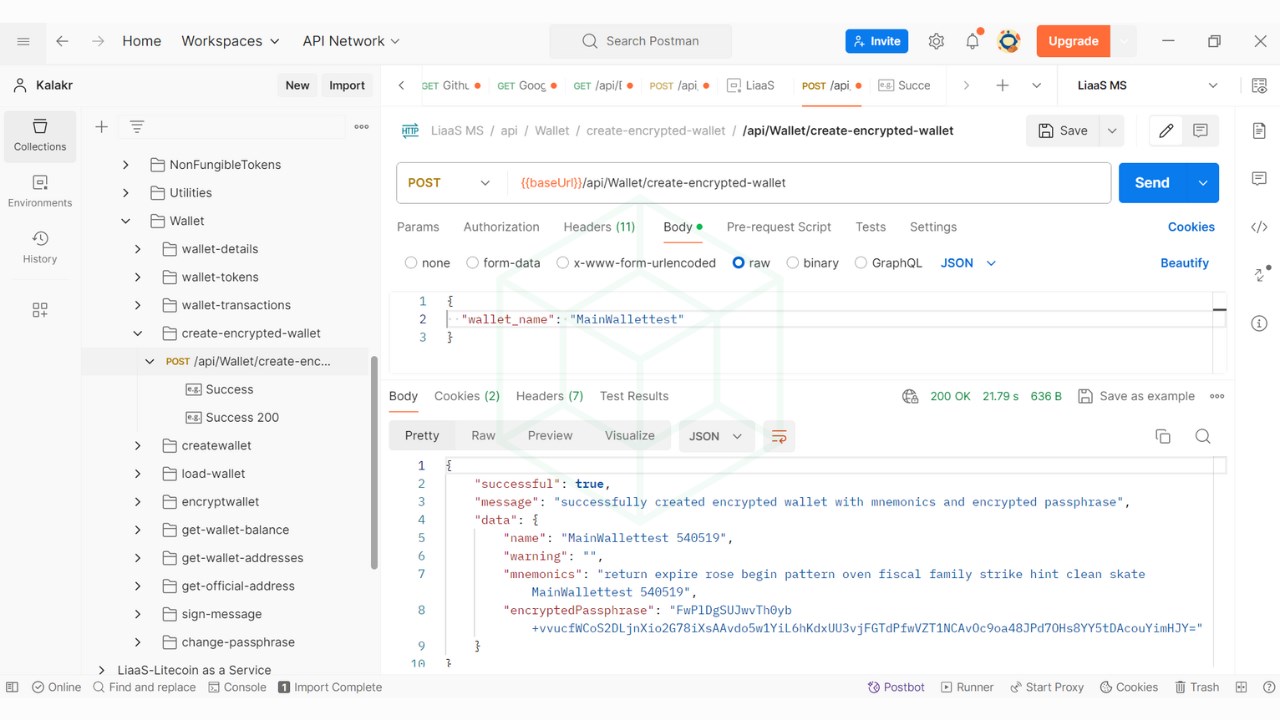Create a new collection with plus icon
1280x720 pixels.
(x=101, y=126)
